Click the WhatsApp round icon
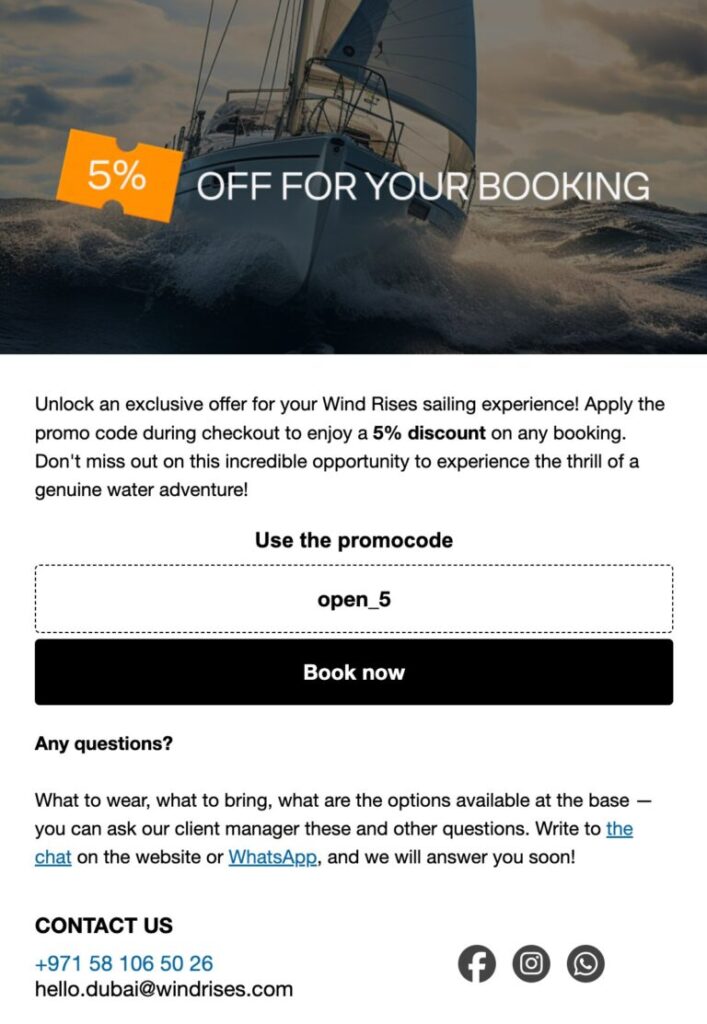 tap(585, 963)
